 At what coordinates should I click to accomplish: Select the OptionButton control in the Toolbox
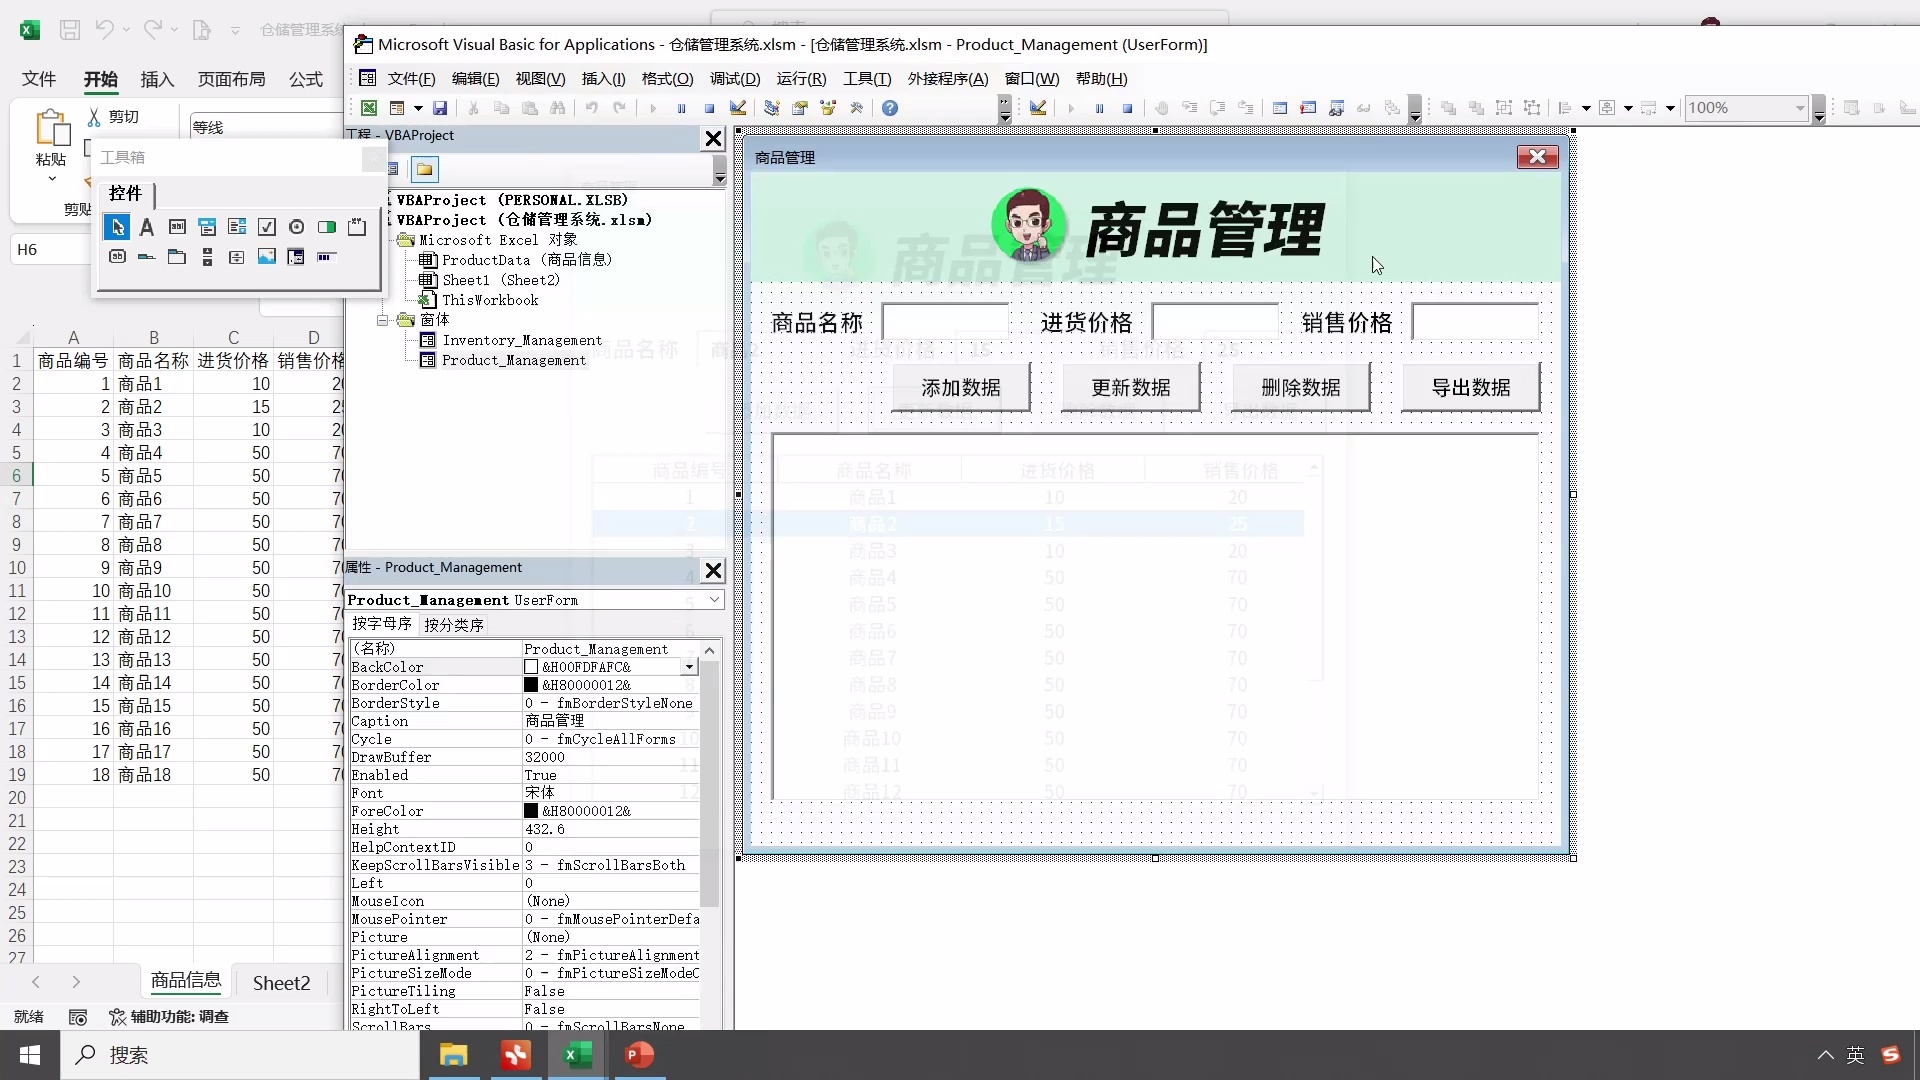(x=296, y=227)
